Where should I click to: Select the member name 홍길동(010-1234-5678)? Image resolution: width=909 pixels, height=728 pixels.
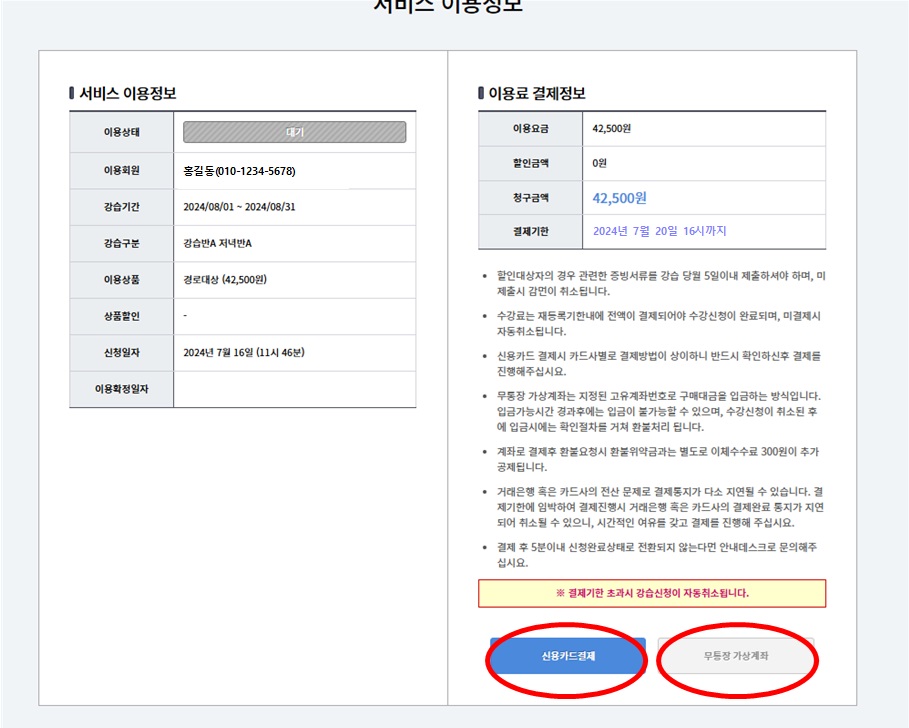pyautogui.click(x=239, y=171)
